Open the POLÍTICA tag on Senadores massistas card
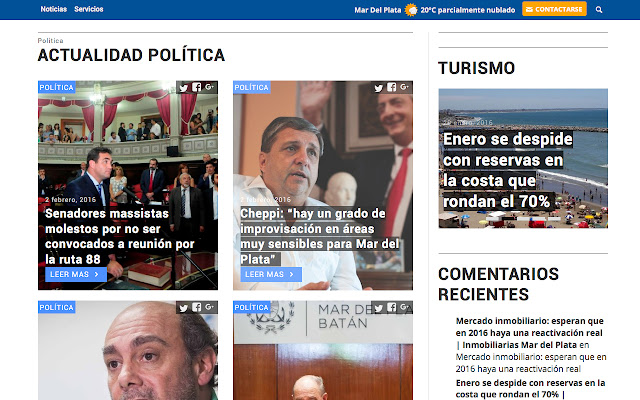The image size is (640, 400). pyautogui.click(x=57, y=87)
